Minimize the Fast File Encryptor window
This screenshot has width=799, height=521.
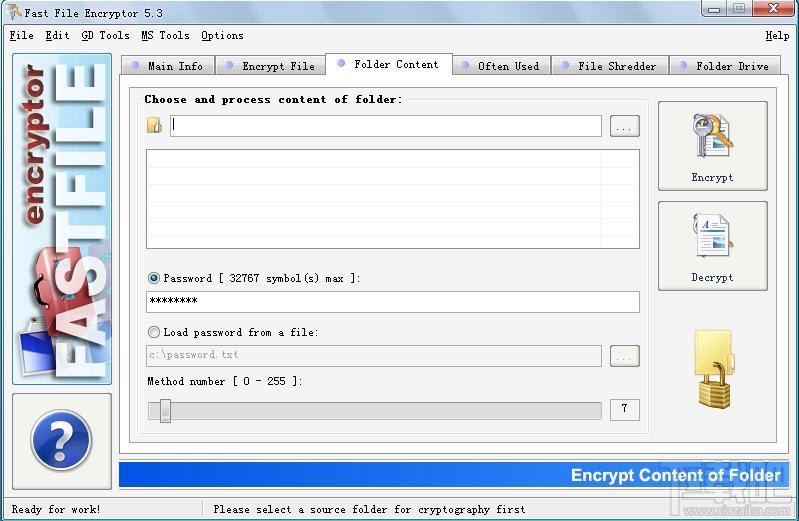[714, 9]
